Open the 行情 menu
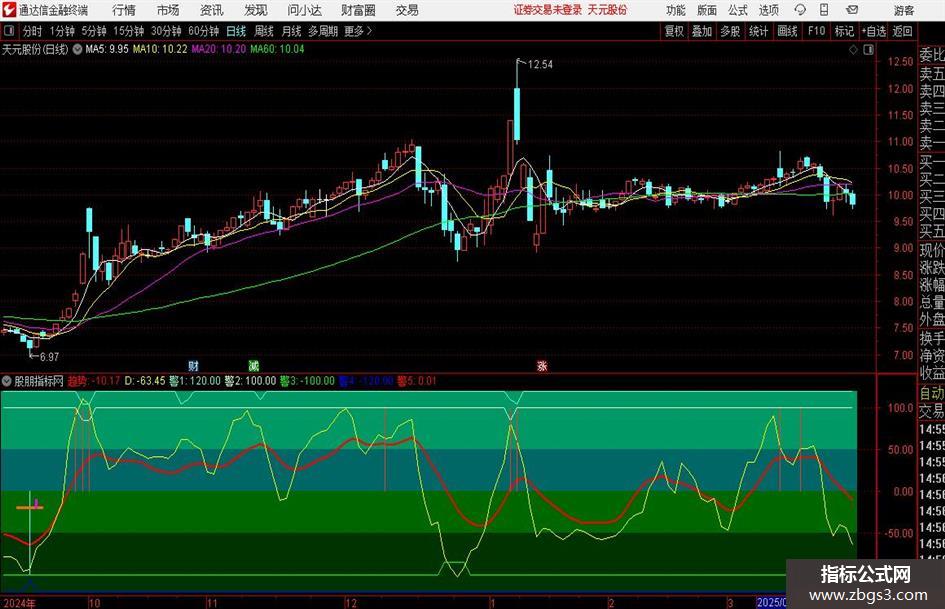The image size is (945, 609). (124, 10)
